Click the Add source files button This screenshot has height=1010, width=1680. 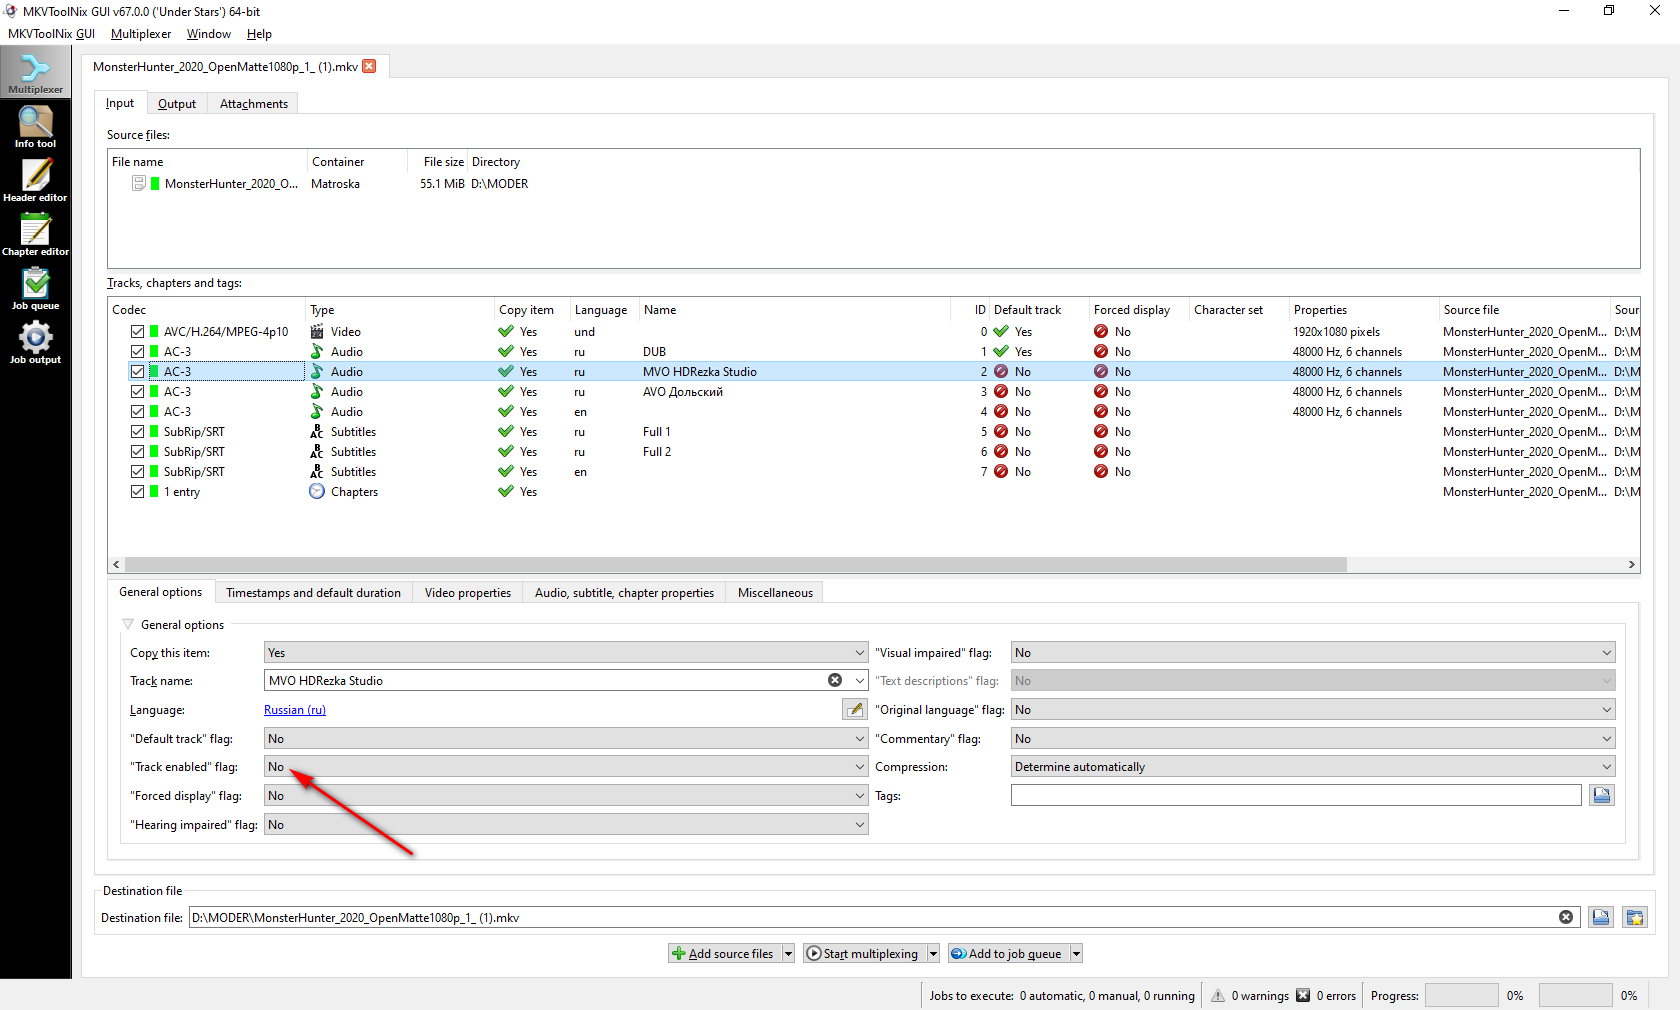(x=724, y=953)
